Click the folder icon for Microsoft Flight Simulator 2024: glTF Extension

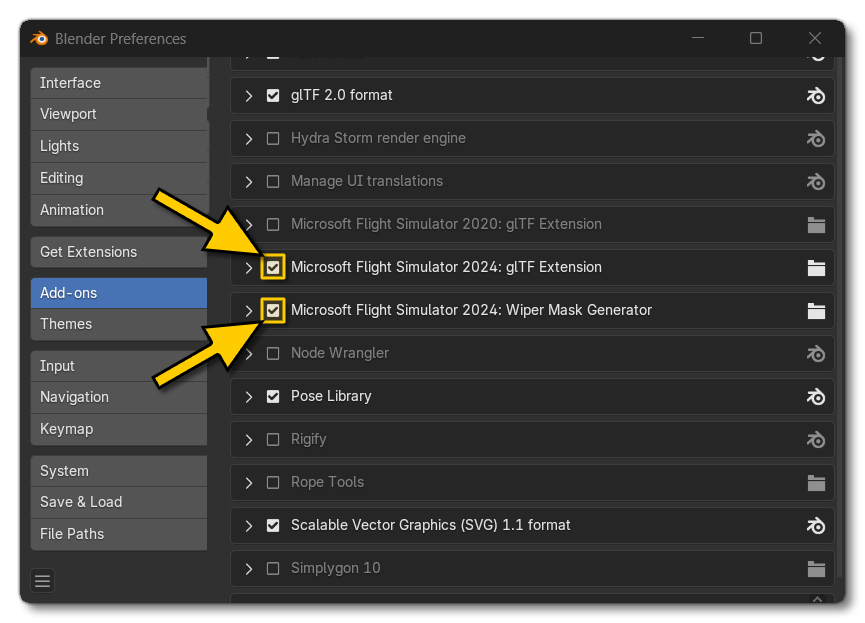[x=816, y=267]
